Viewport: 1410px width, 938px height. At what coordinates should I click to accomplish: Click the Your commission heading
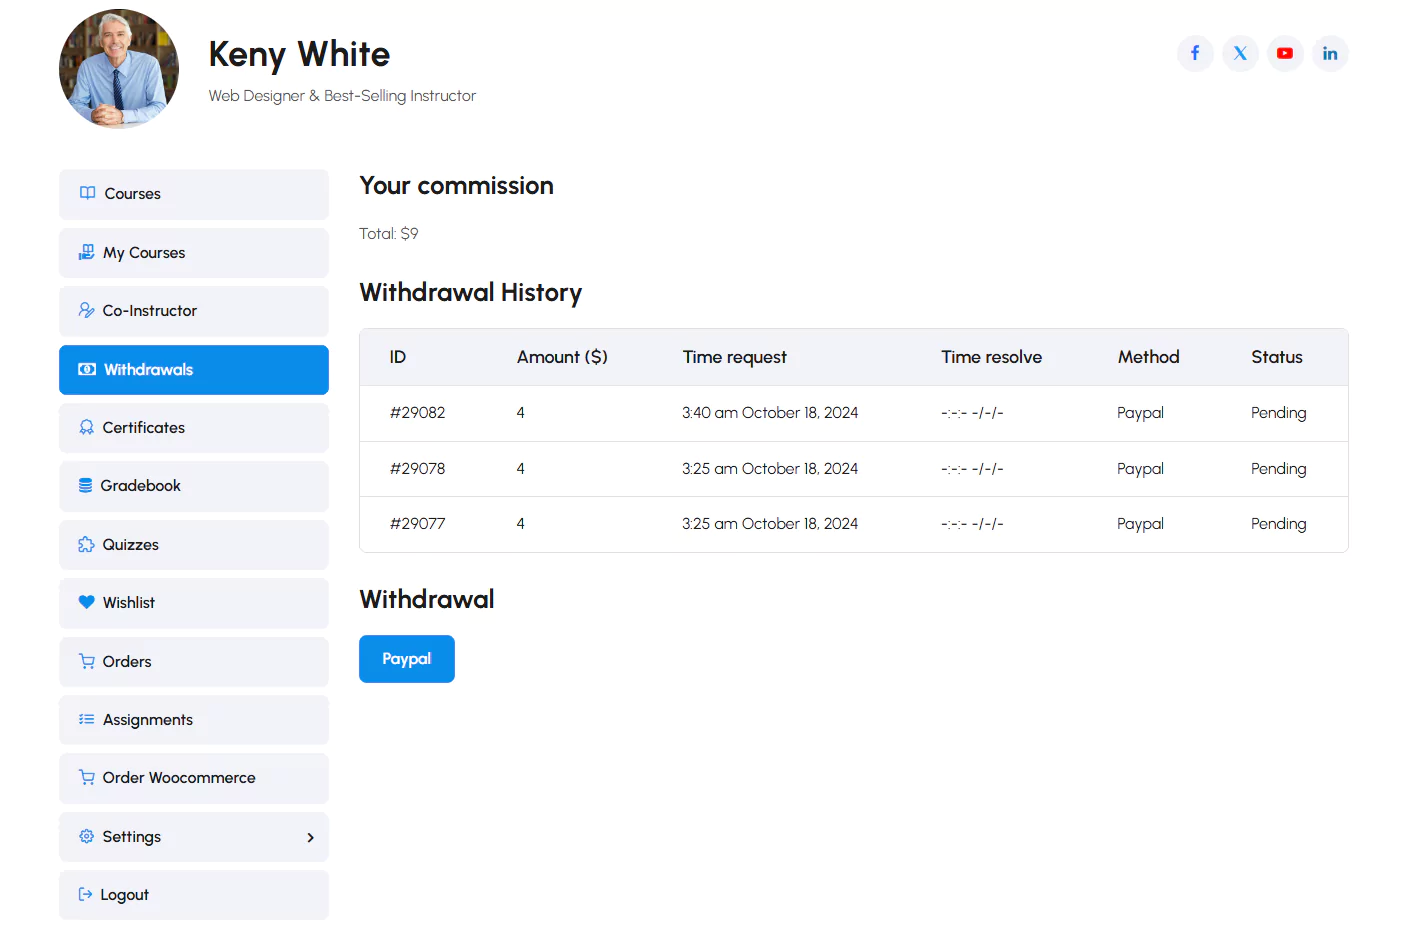(x=456, y=186)
